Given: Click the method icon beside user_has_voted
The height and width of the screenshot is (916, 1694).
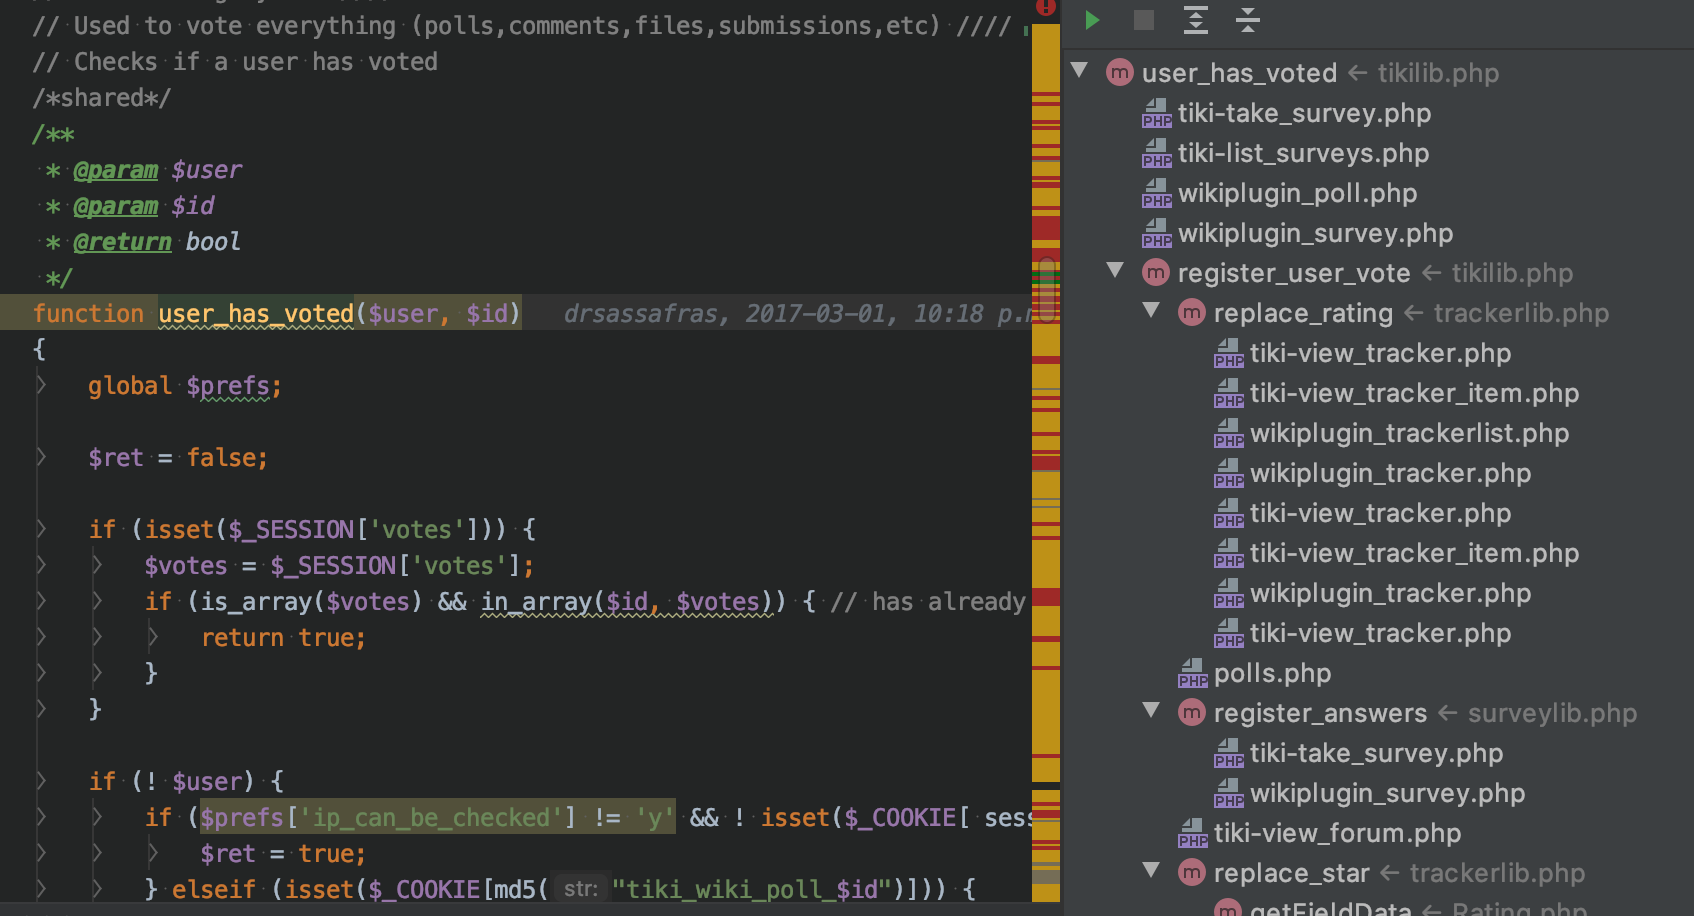Looking at the screenshot, I should tap(1120, 72).
